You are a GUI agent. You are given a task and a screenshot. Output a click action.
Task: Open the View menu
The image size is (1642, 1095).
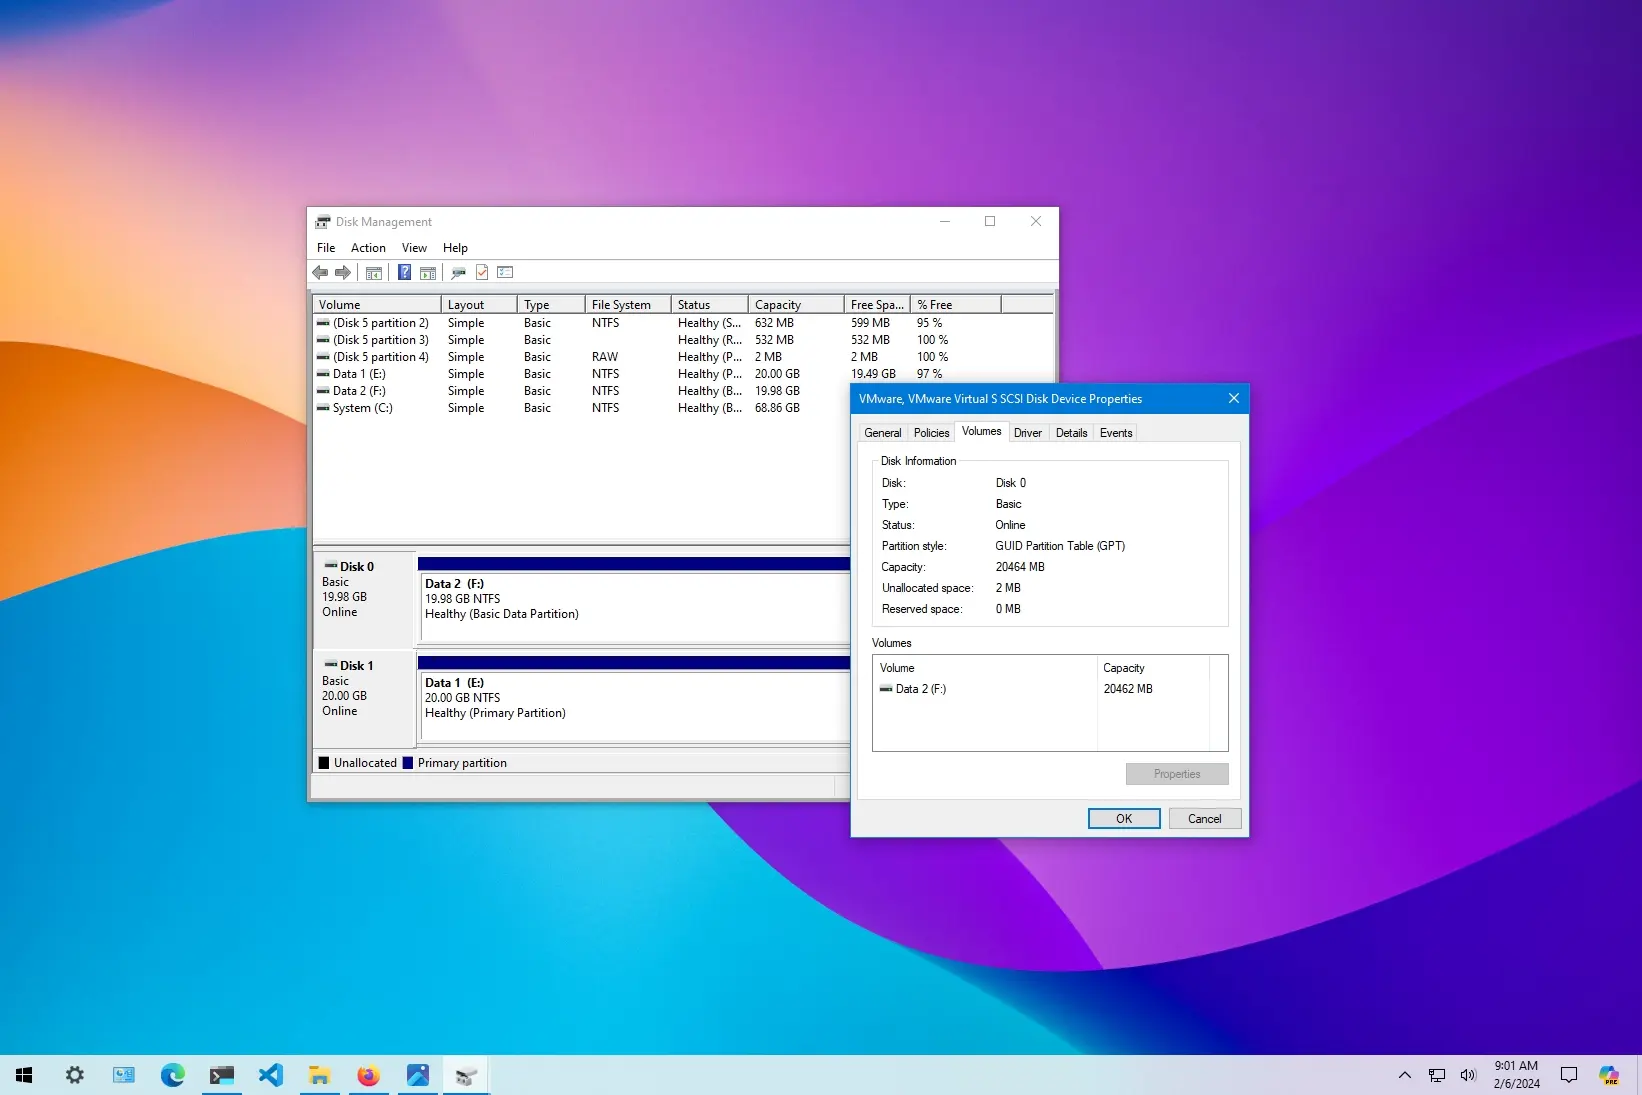click(414, 247)
